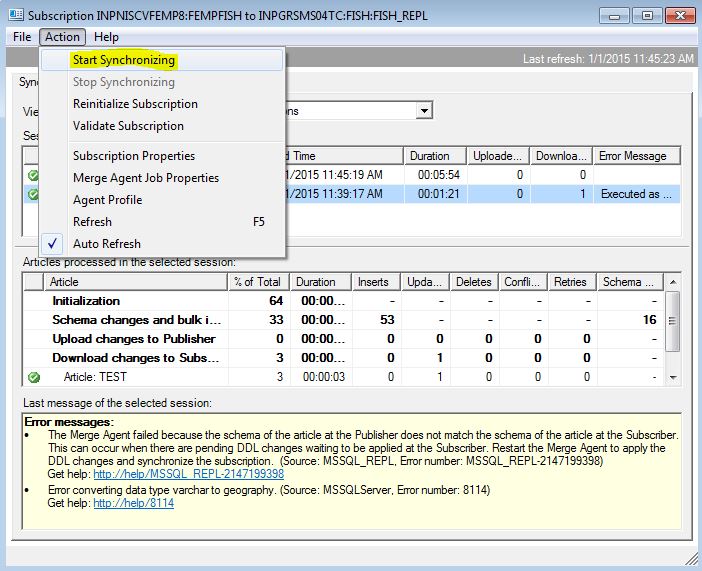This screenshot has width=702, height=571.
Task: Click the Article column header
Action: (x=136, y=282)
